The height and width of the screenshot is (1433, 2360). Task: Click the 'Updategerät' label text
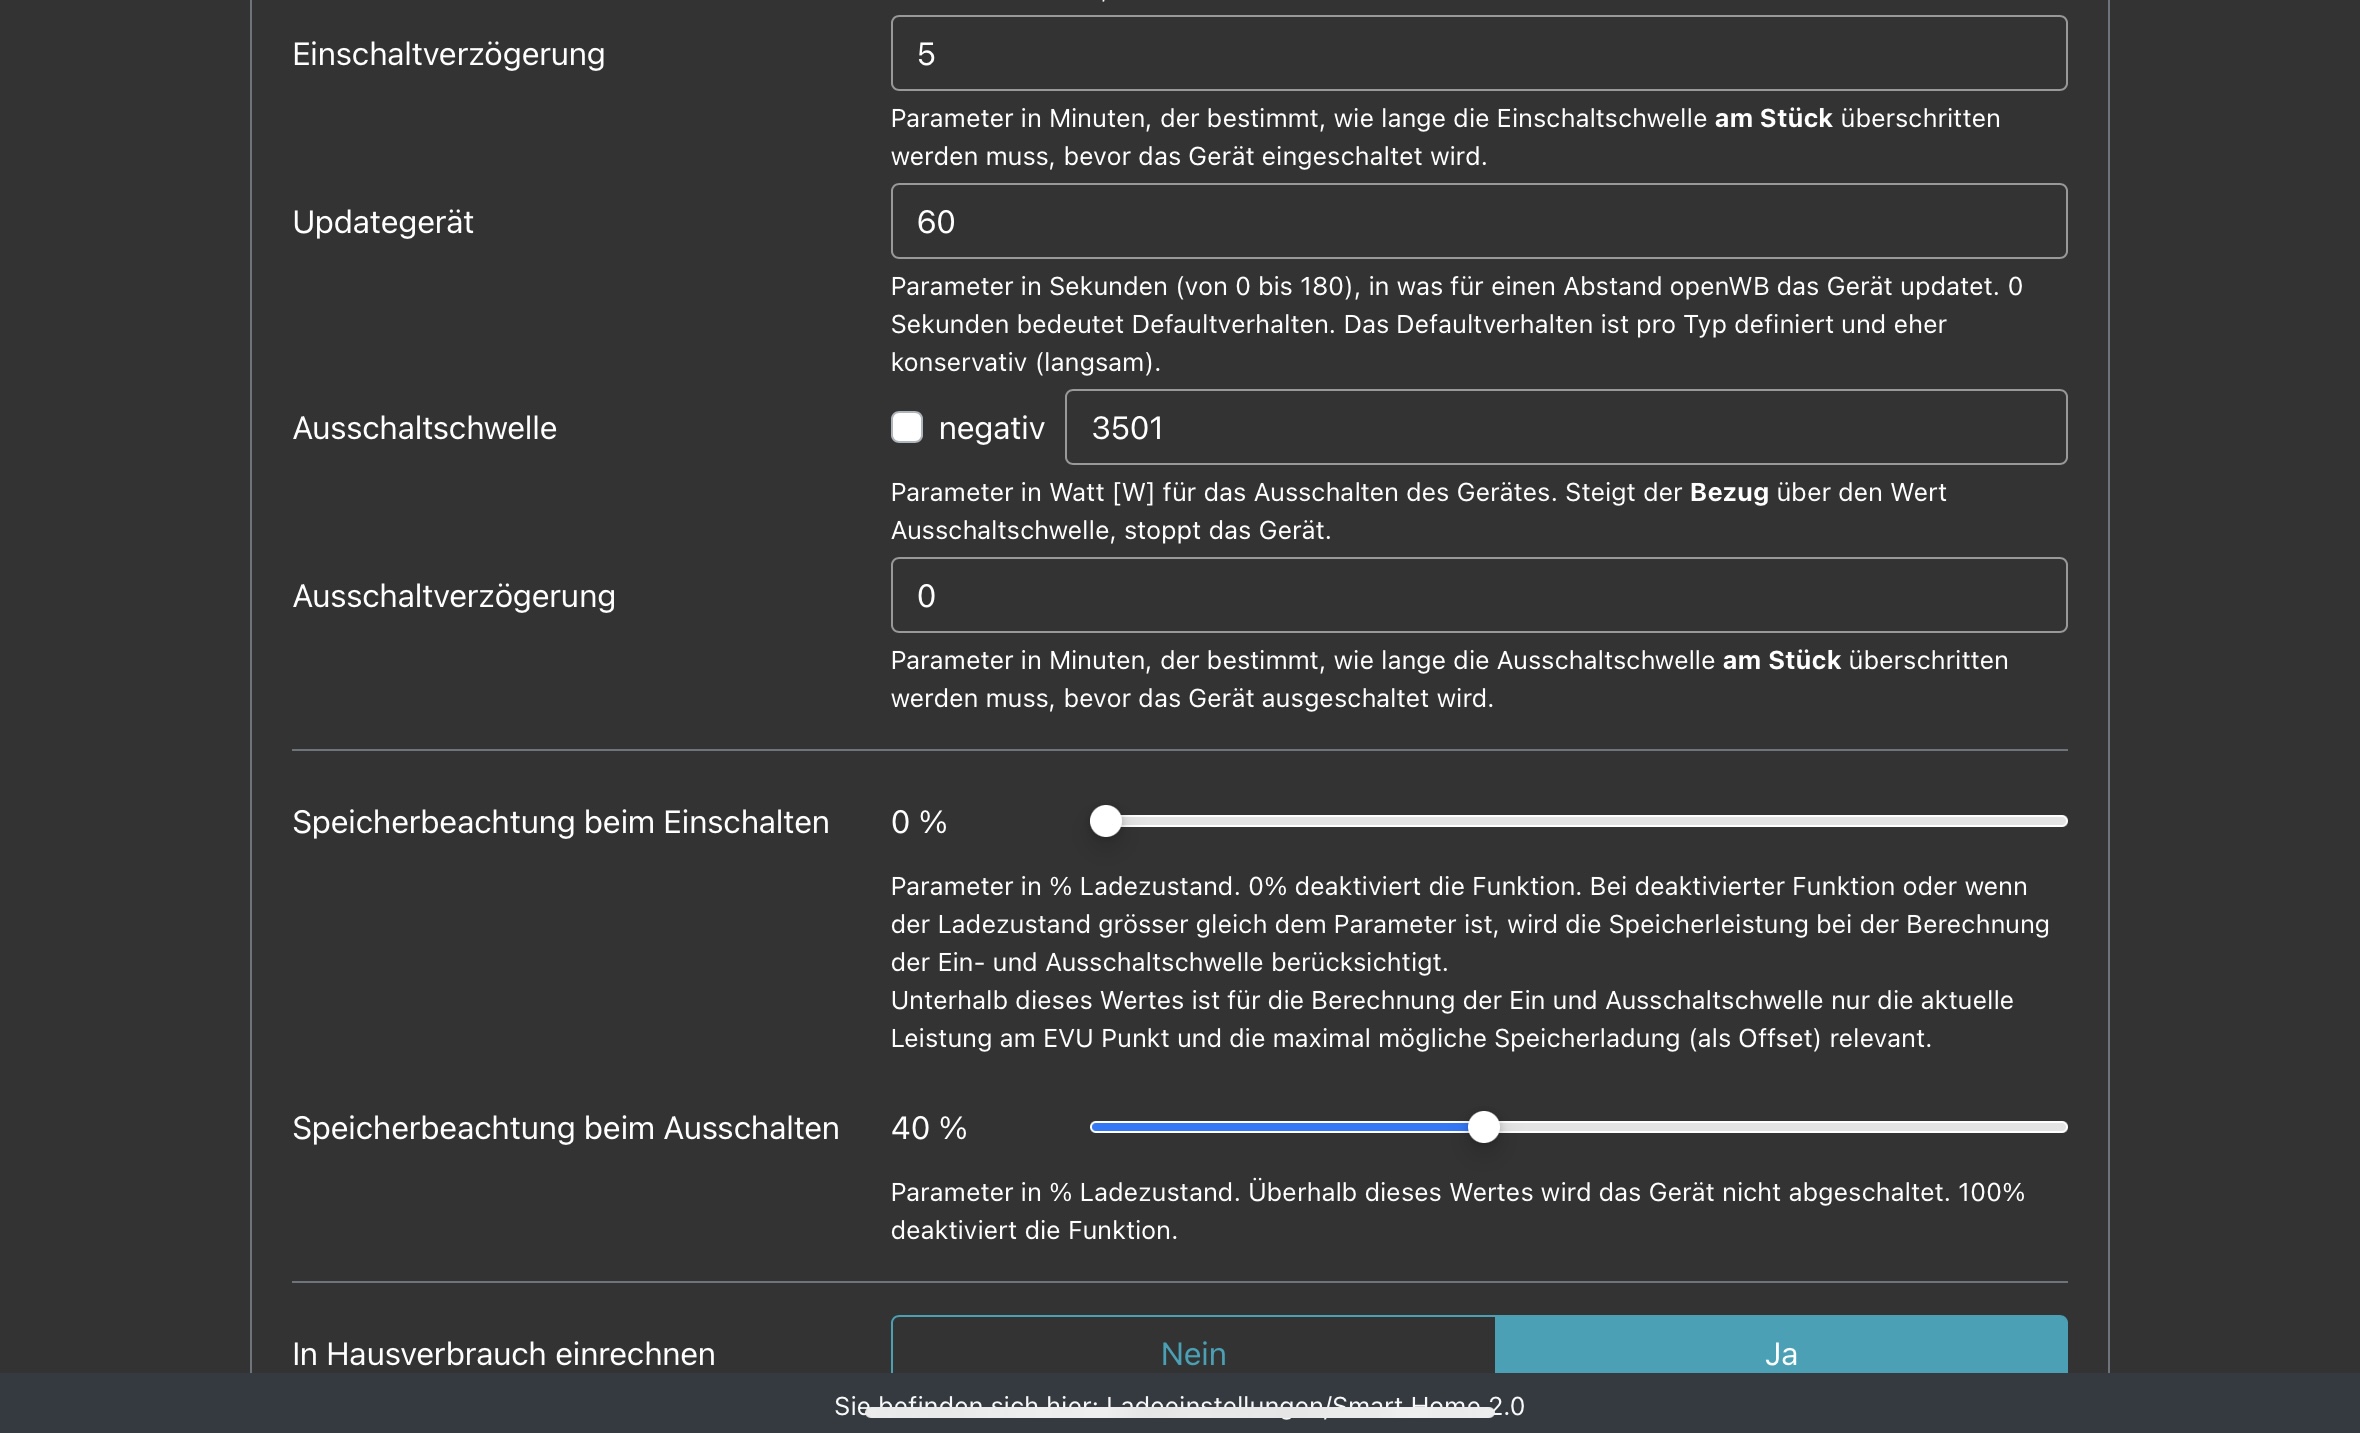tap(383, 222)
